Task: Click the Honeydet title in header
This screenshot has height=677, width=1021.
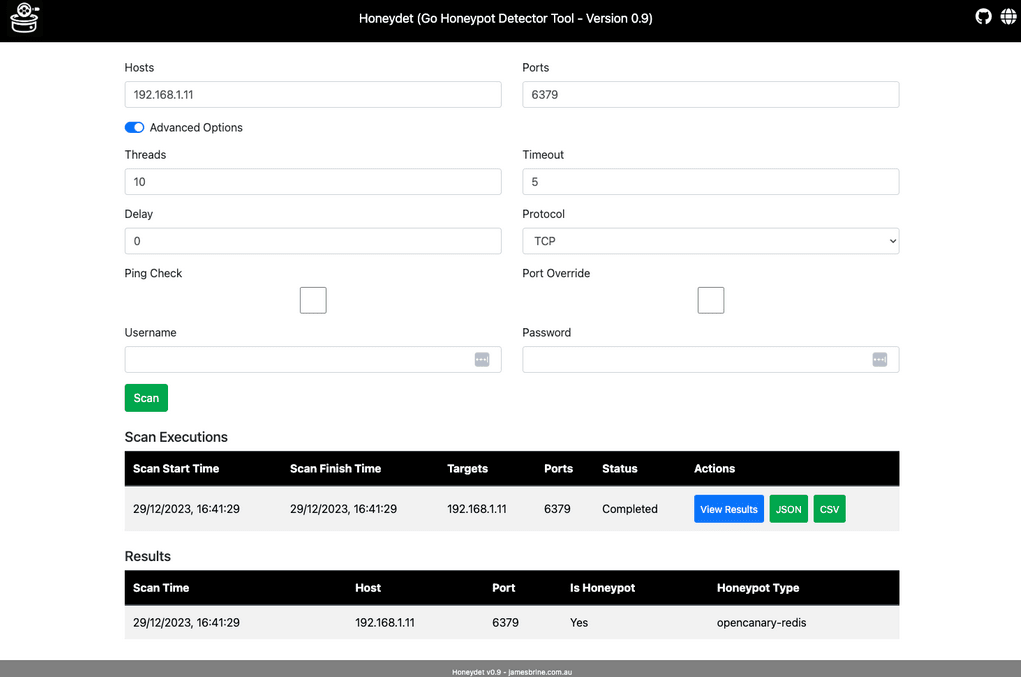Action: [505, 18]
